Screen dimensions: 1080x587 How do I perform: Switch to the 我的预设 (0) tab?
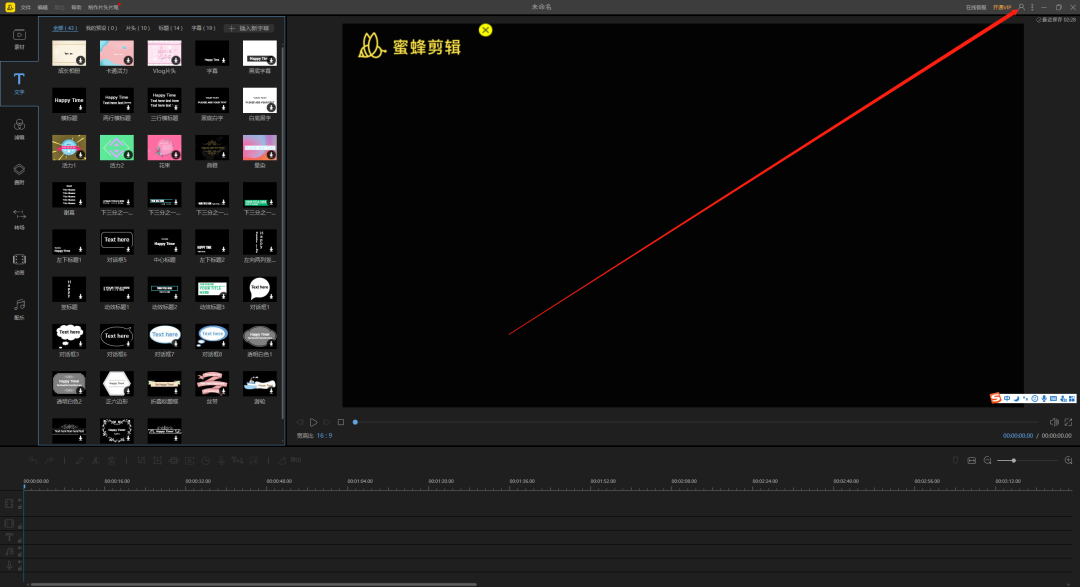(x=101, y=28)
